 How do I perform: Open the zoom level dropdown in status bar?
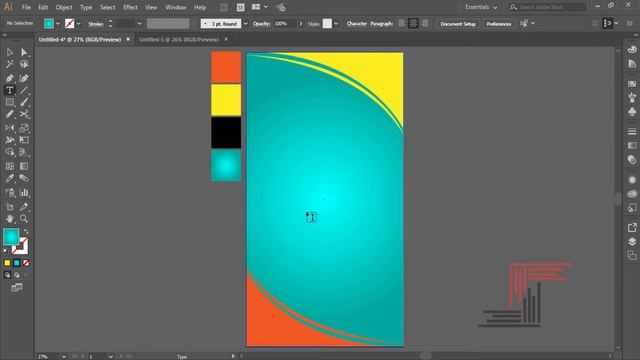64,356
